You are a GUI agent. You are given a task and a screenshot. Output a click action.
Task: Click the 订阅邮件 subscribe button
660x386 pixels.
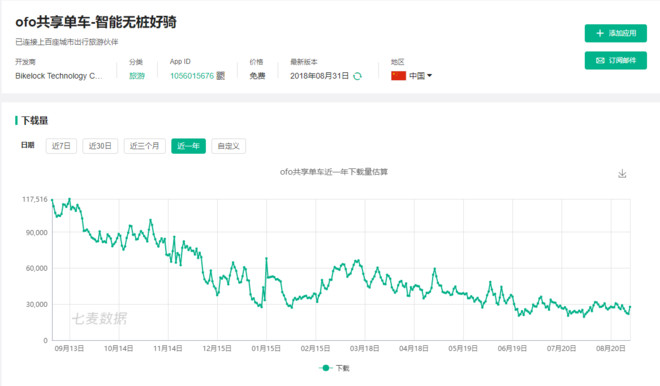pos(615,61)
